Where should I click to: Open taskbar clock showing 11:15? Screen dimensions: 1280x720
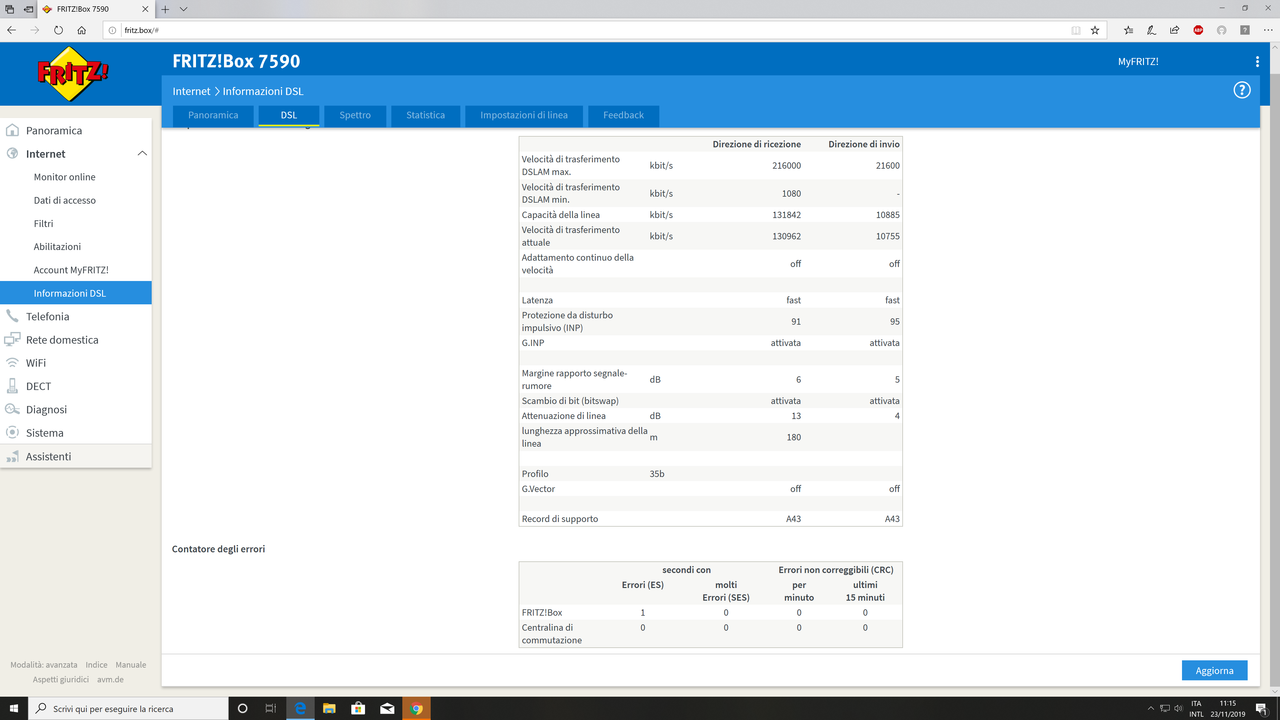pyautogui.click(x=1227, y=708)
